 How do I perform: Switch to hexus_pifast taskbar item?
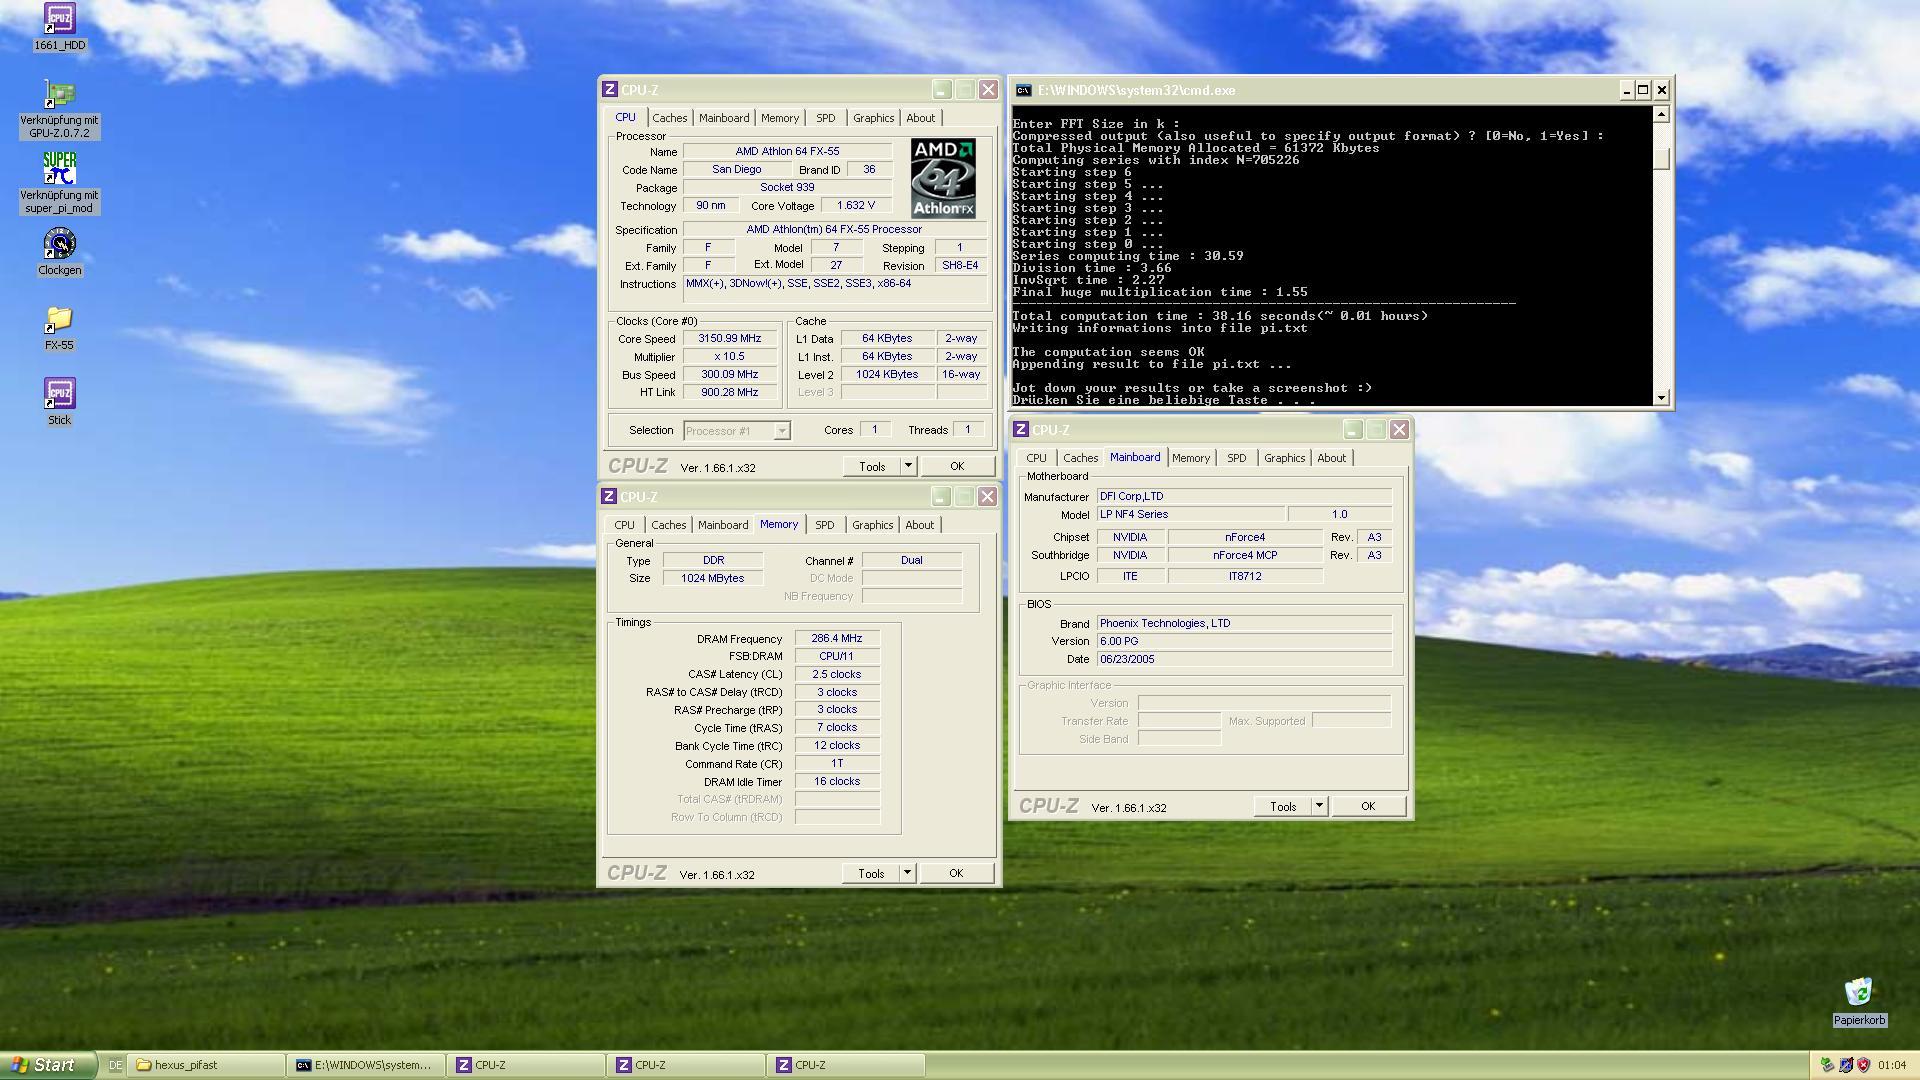(x=207, y=1065)
